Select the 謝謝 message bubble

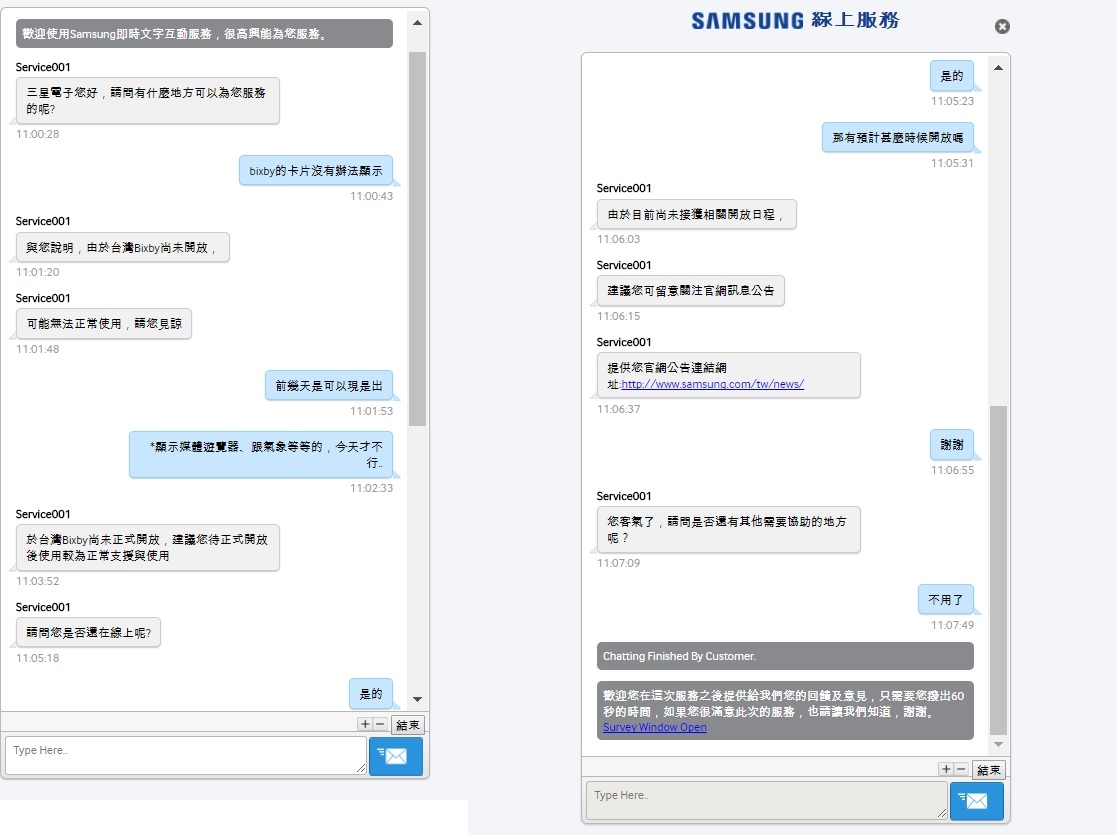[952, 445]
